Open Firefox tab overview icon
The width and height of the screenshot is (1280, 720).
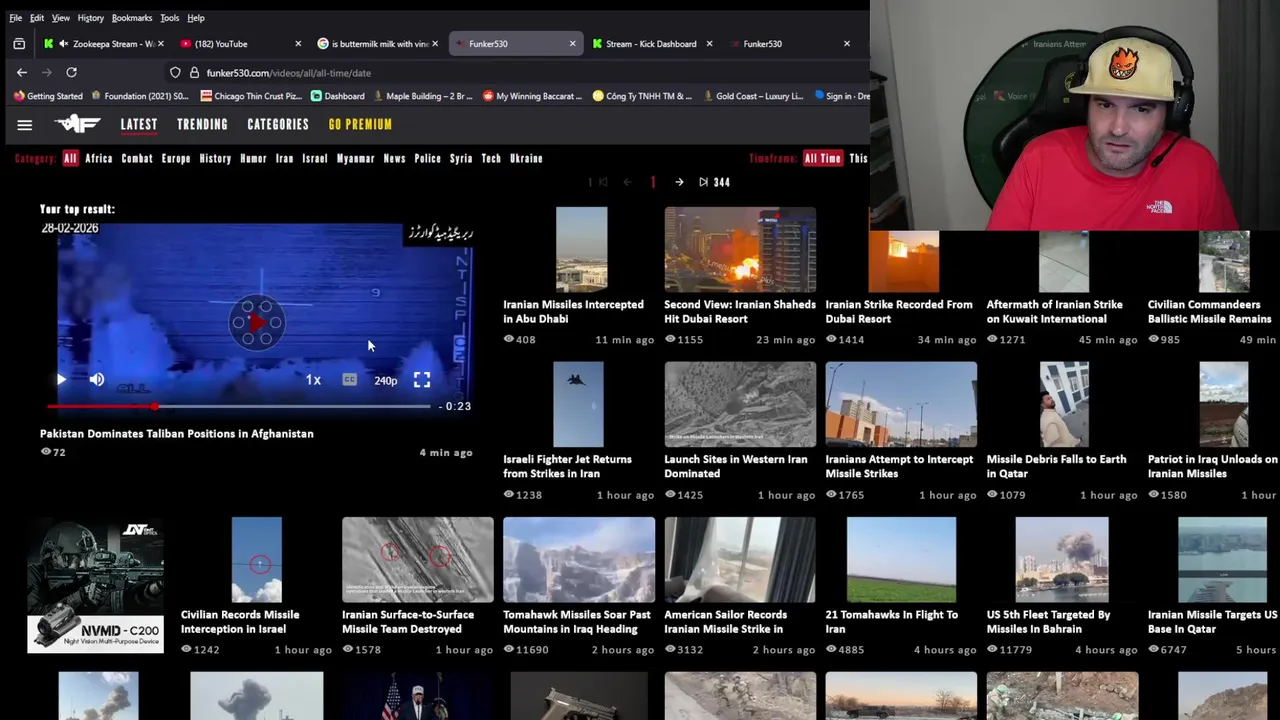tap(19, 44)
